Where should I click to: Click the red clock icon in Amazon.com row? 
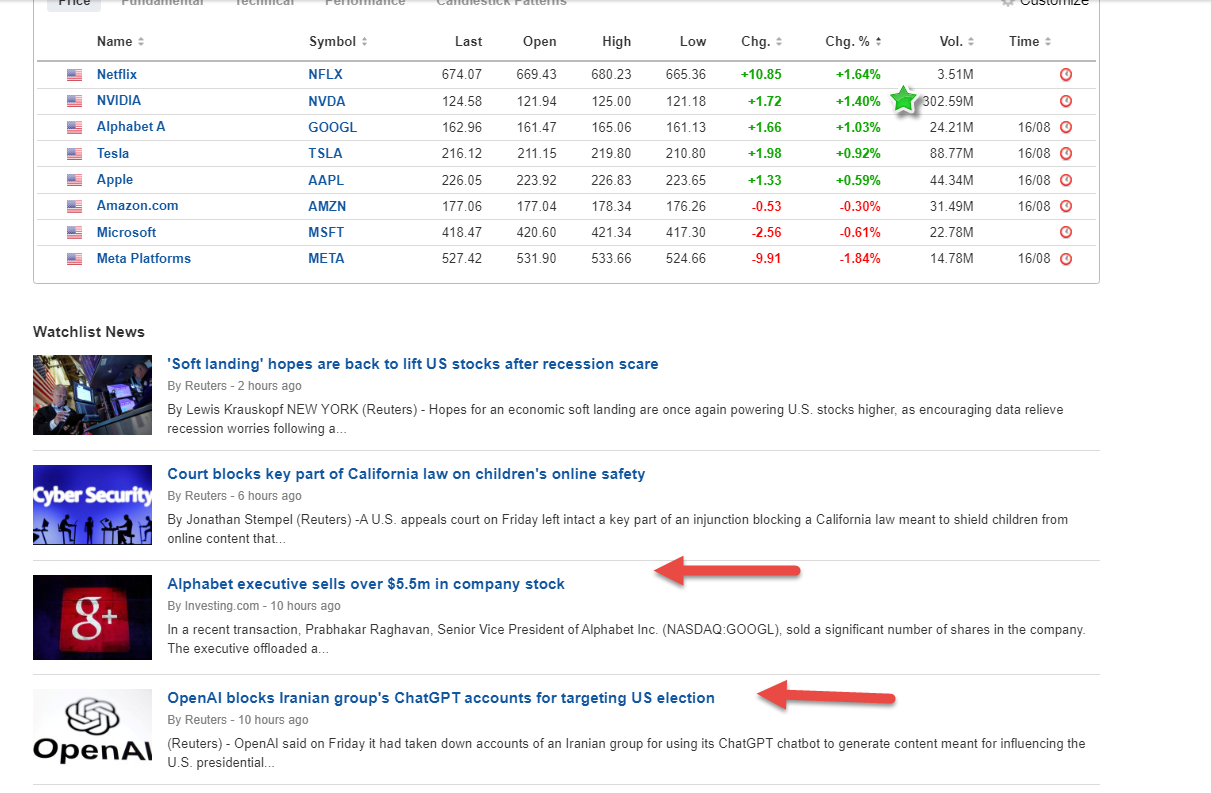pyautogui.click(x=1066, y=206)
